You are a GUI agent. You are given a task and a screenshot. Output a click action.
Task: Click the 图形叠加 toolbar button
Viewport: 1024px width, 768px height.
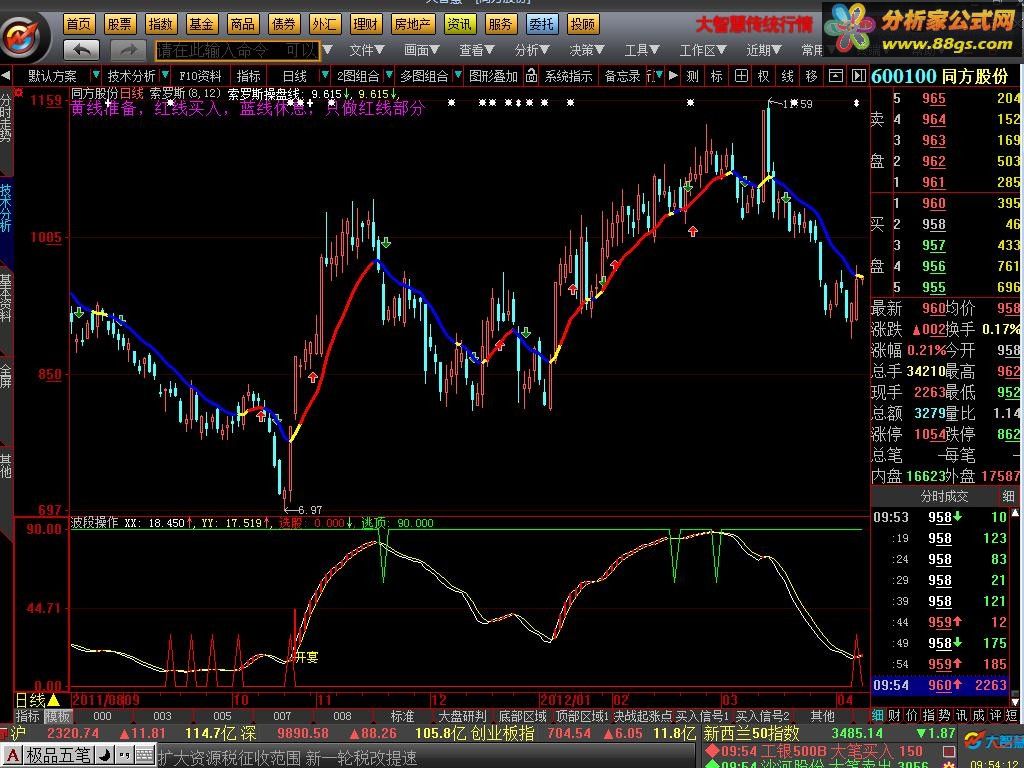tap(493, 76)
